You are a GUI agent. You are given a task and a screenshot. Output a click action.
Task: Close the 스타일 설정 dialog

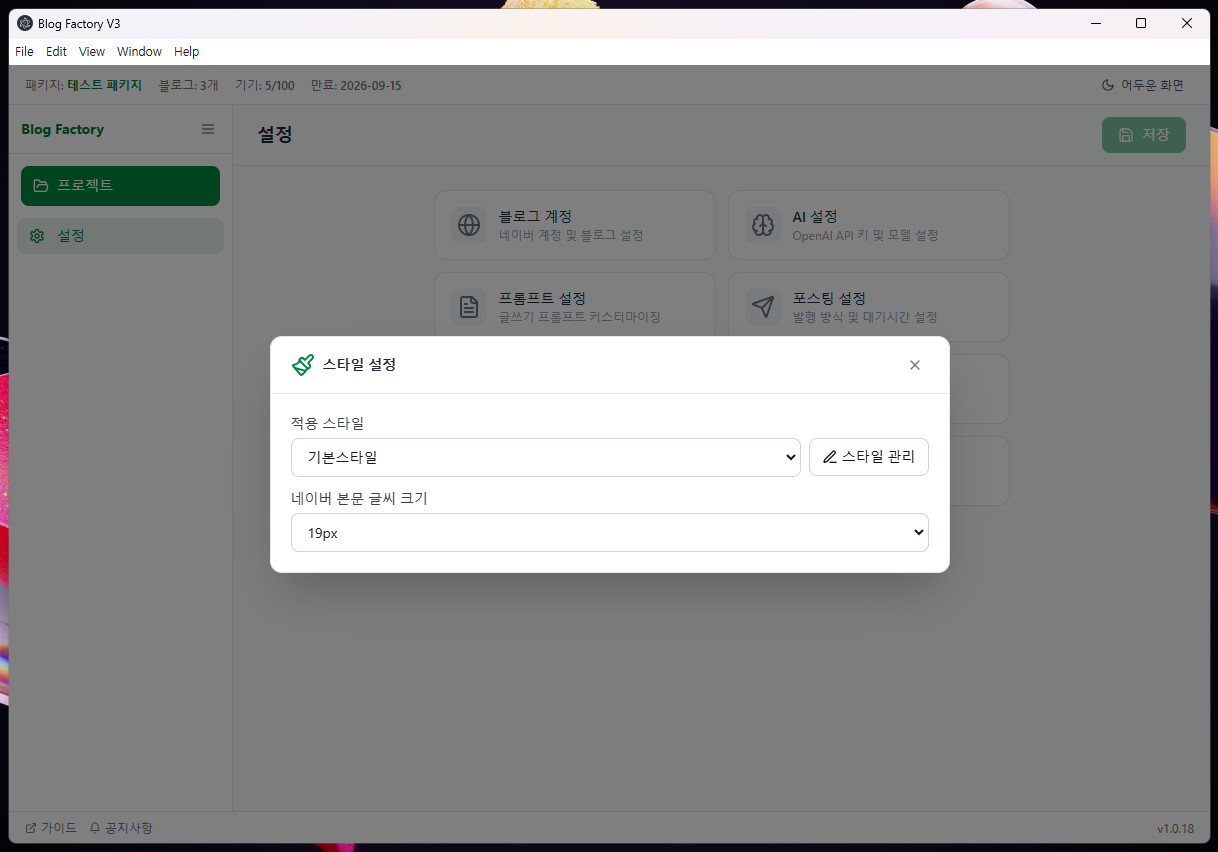(914, 365)
